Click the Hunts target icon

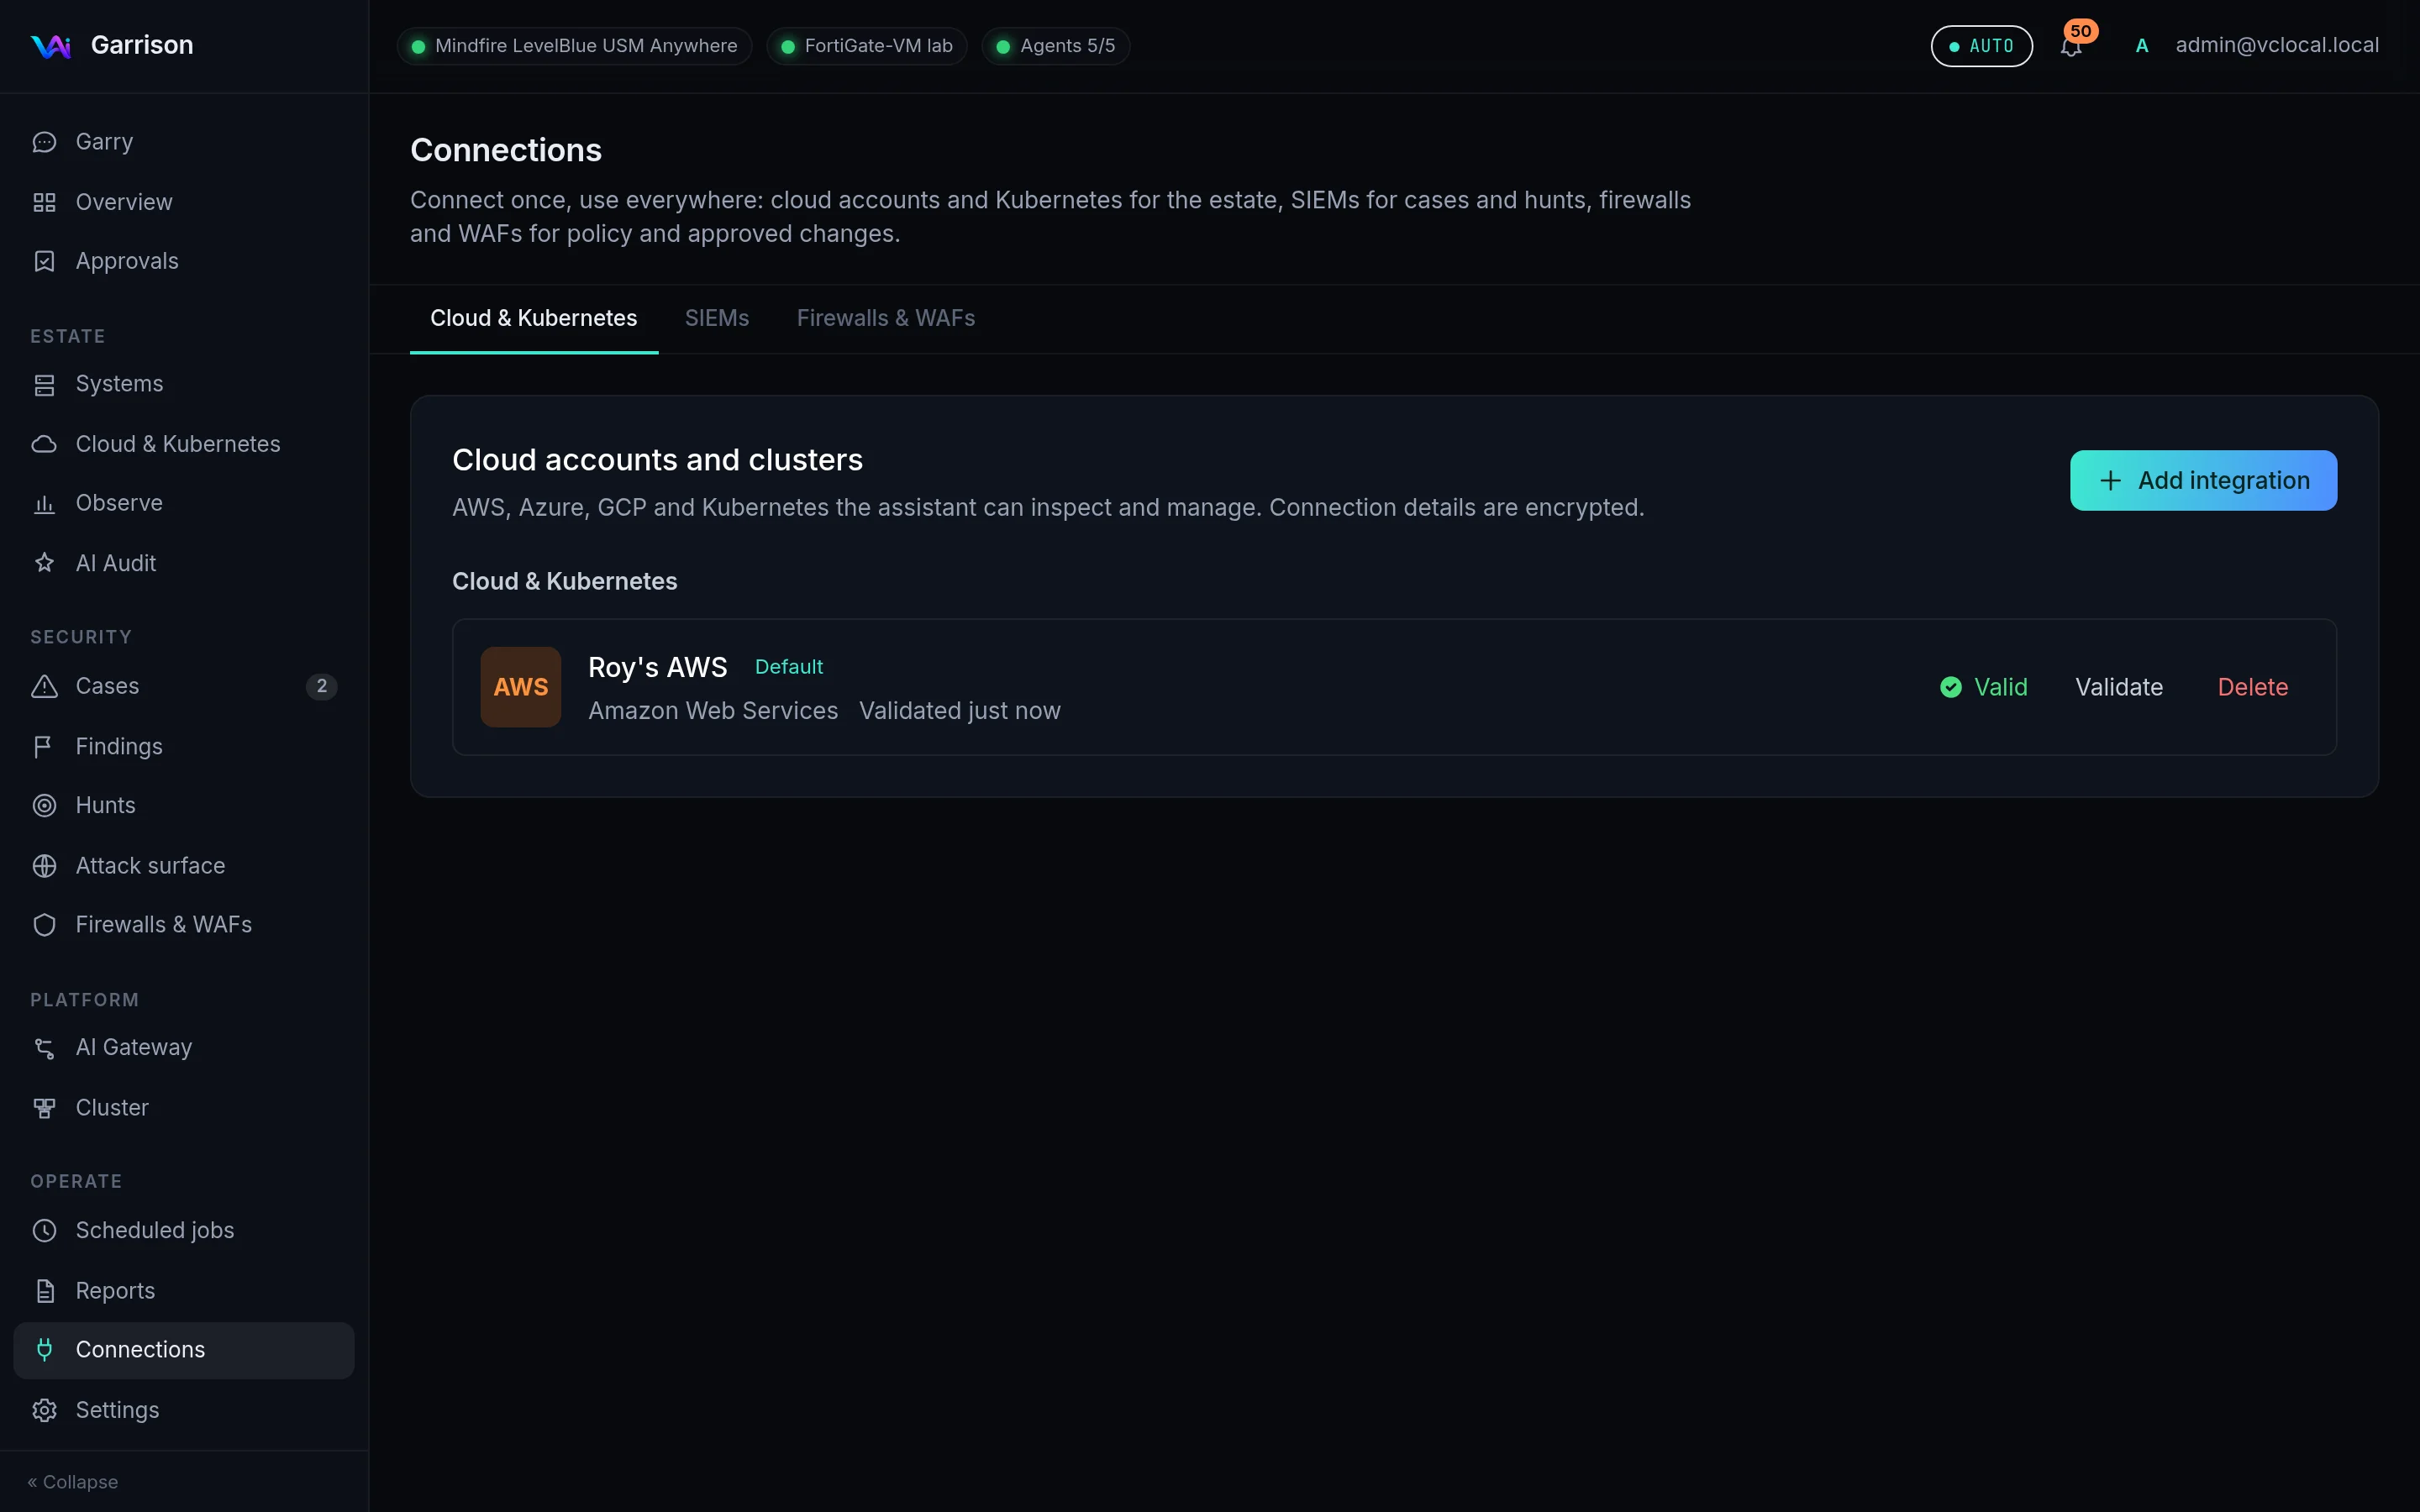[x=44, y=805]
